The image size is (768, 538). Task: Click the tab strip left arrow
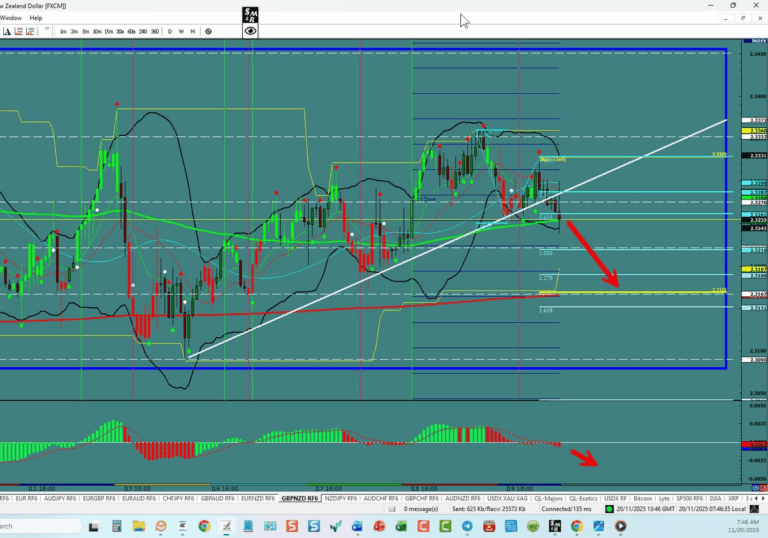[757, 498]
